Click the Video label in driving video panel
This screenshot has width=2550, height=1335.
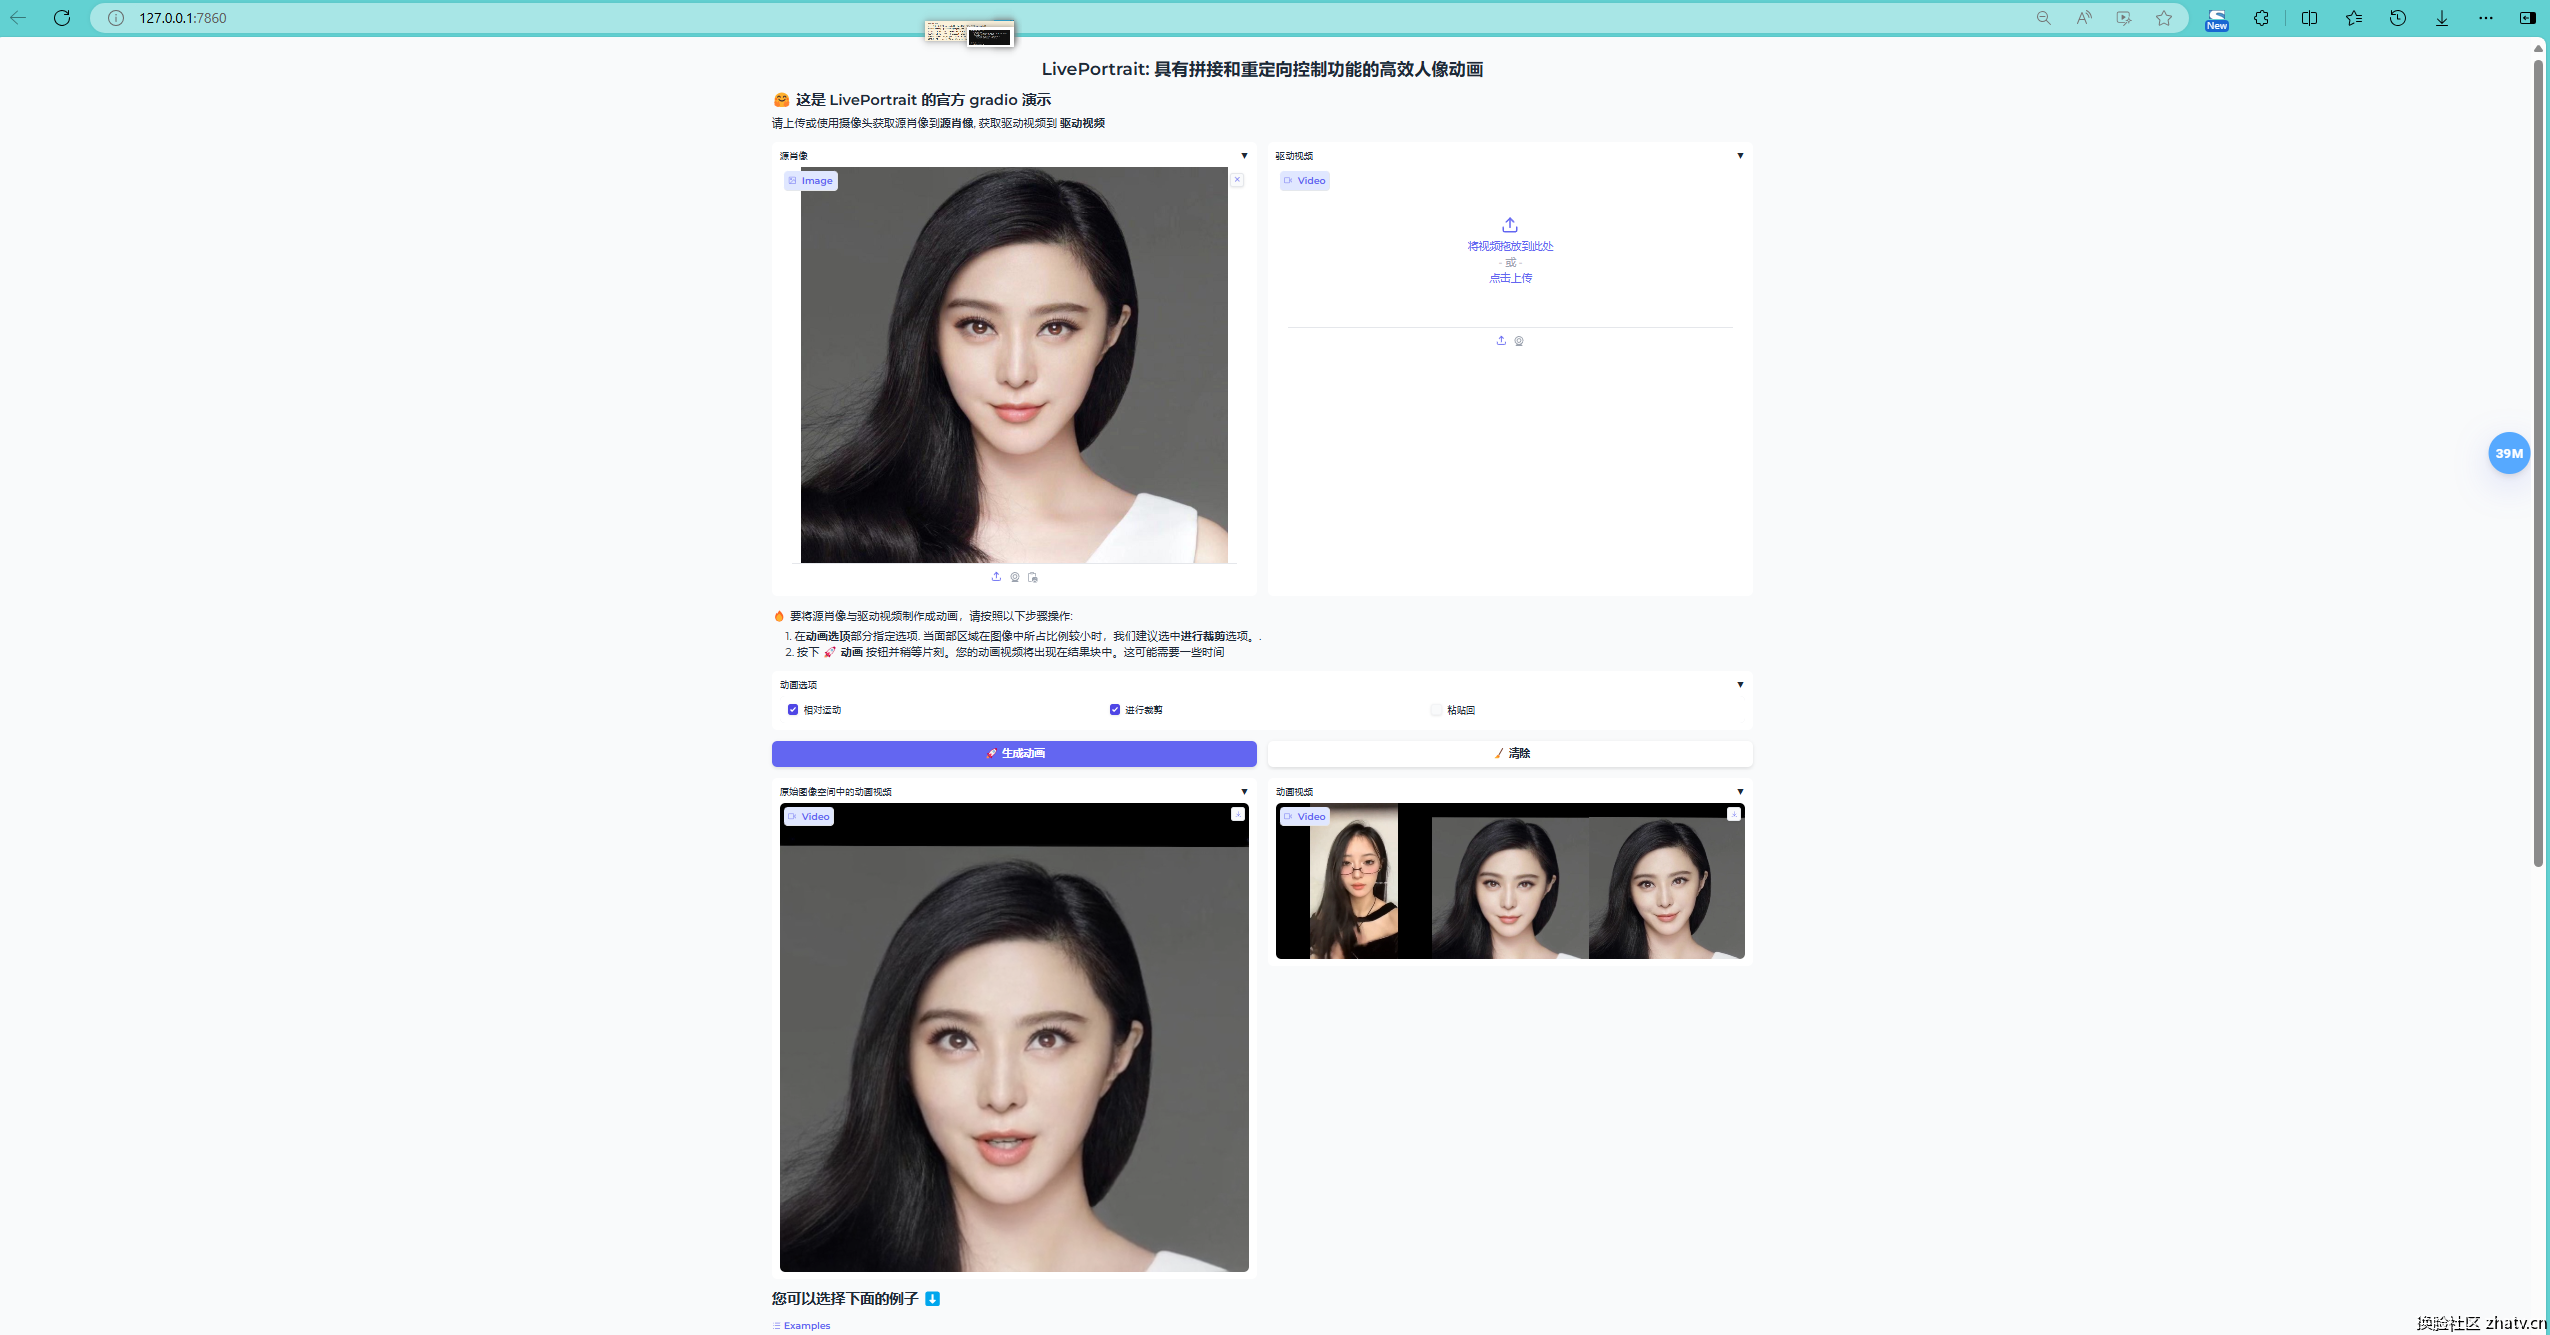tap(1305, 181)
